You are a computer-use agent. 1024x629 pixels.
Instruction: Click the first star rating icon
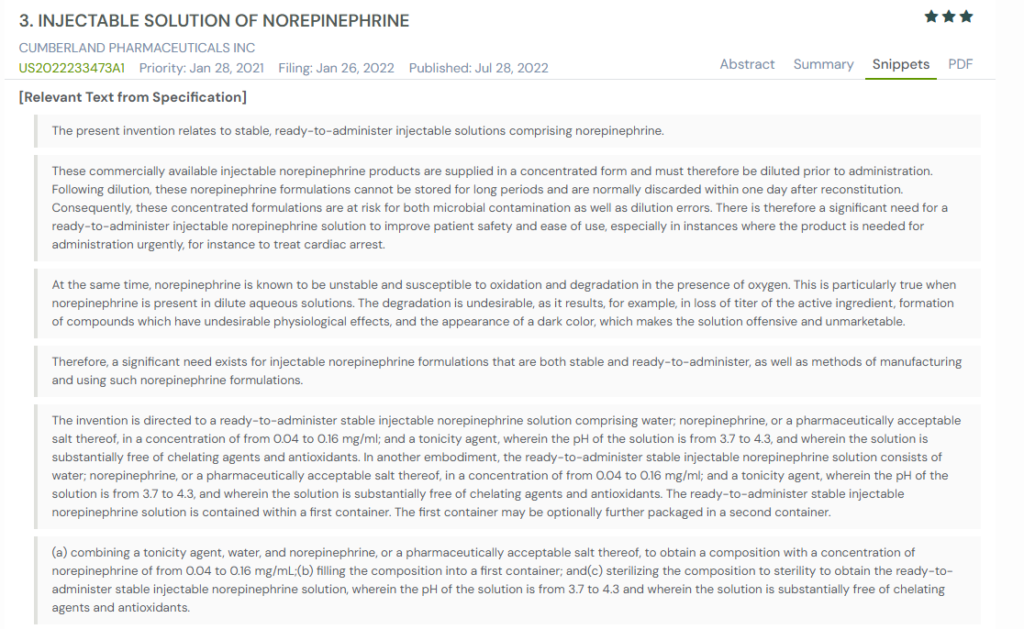tap(931, 17)
